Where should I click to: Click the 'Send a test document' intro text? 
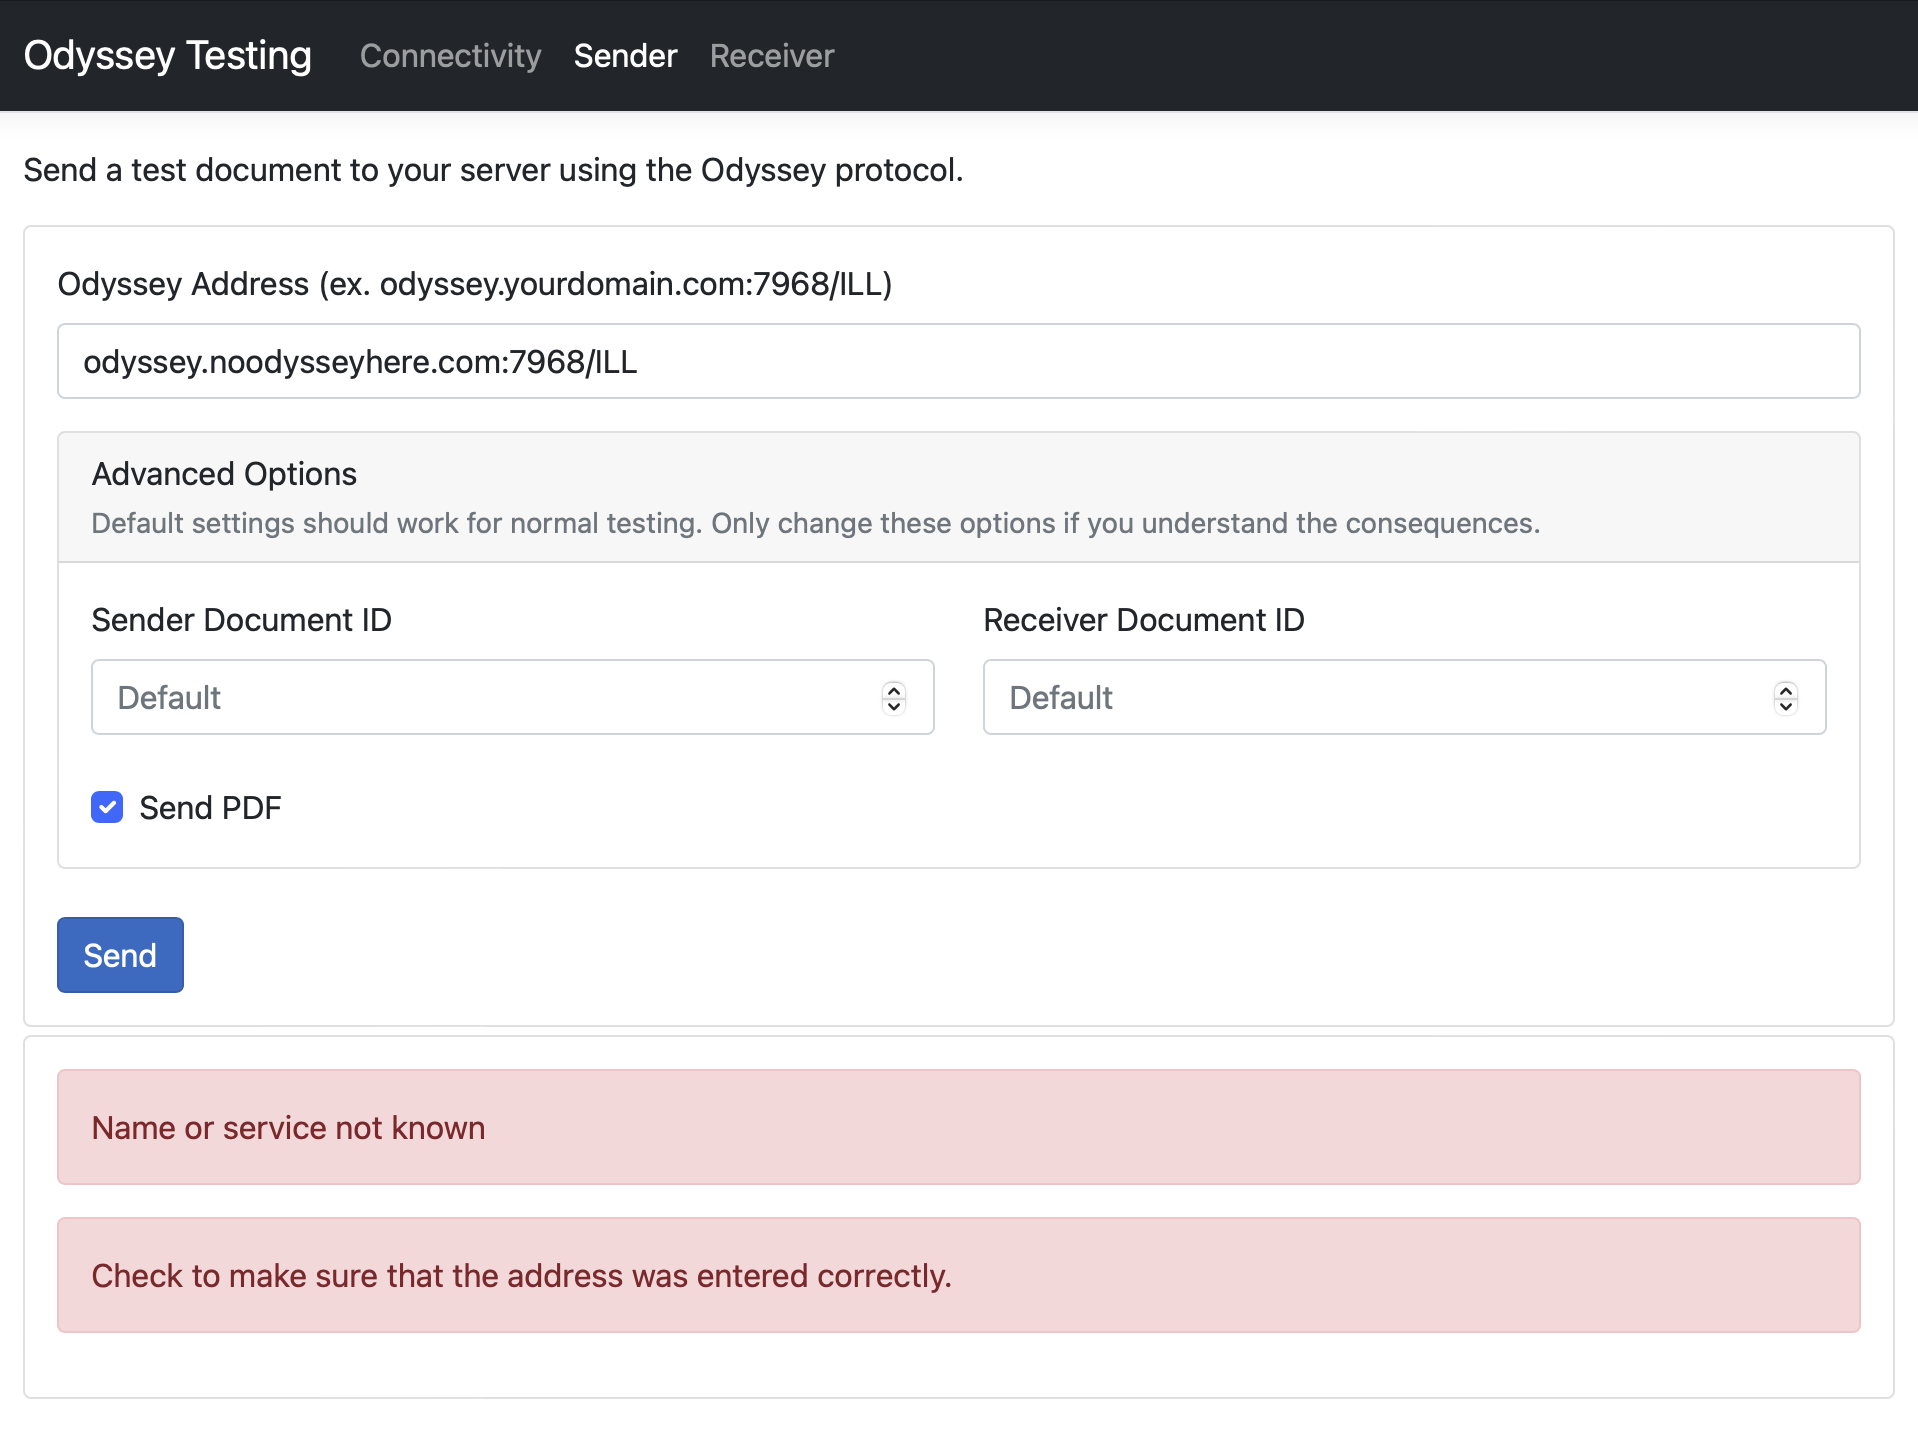coord(493,170)
